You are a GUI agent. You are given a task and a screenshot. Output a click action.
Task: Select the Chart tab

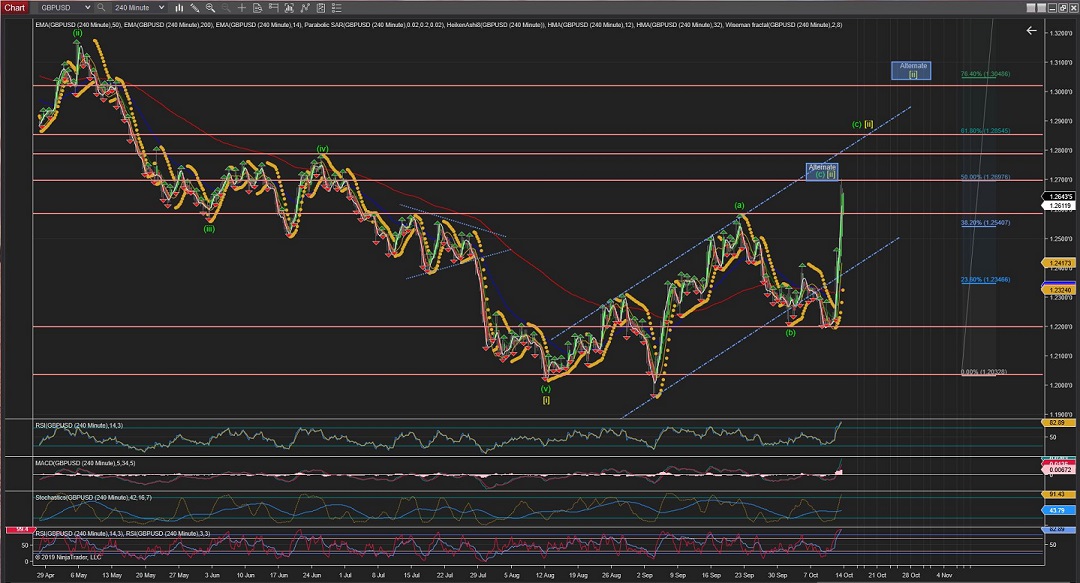click(x=14, y=7)
